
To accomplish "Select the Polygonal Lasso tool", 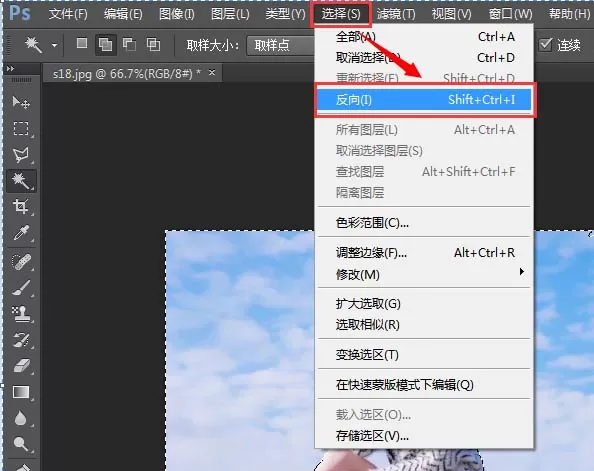I will 21,154.
